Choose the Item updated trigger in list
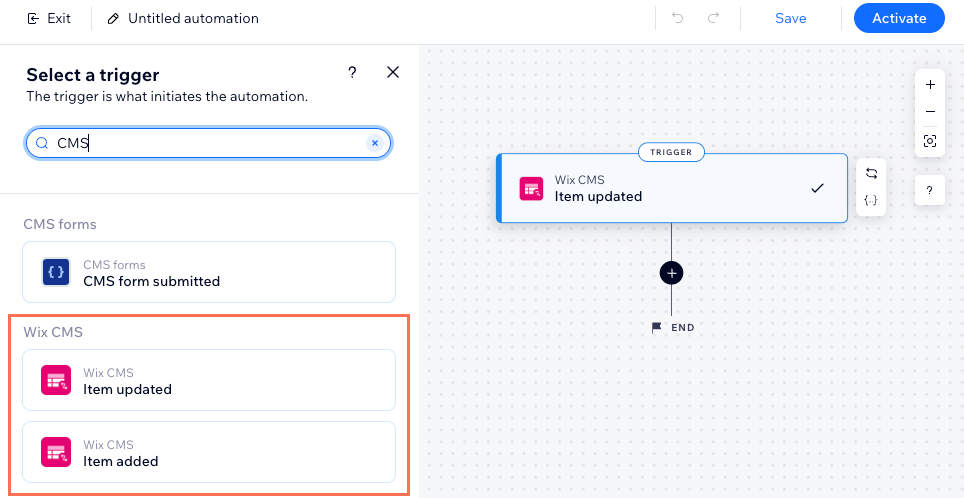This screenshot has width=964, height=498. 209,381
